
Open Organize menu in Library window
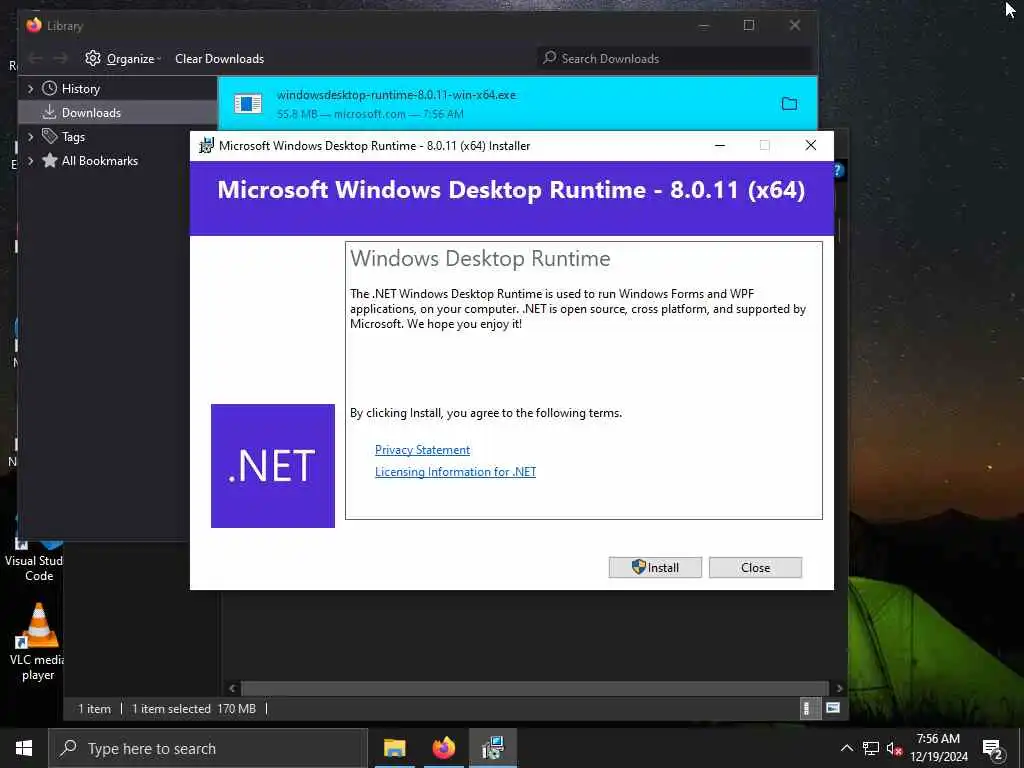(x=123, y=59)
